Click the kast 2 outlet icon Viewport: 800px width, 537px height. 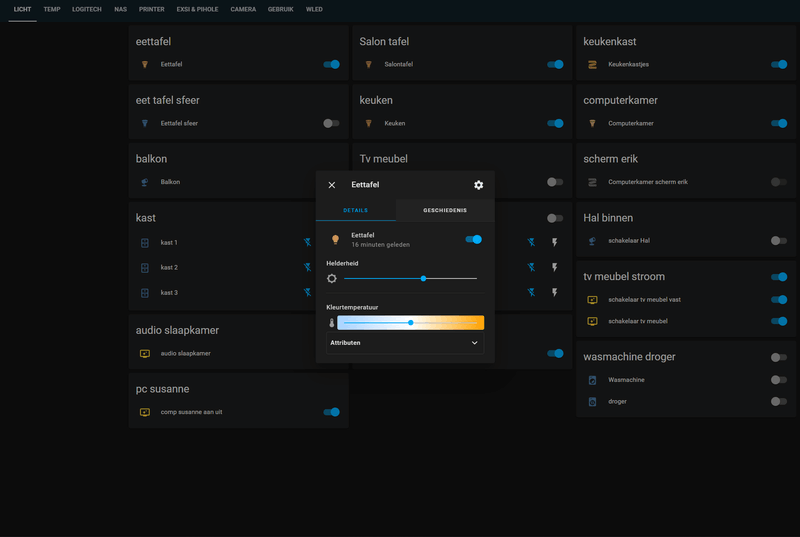click(x=145, y=268)
